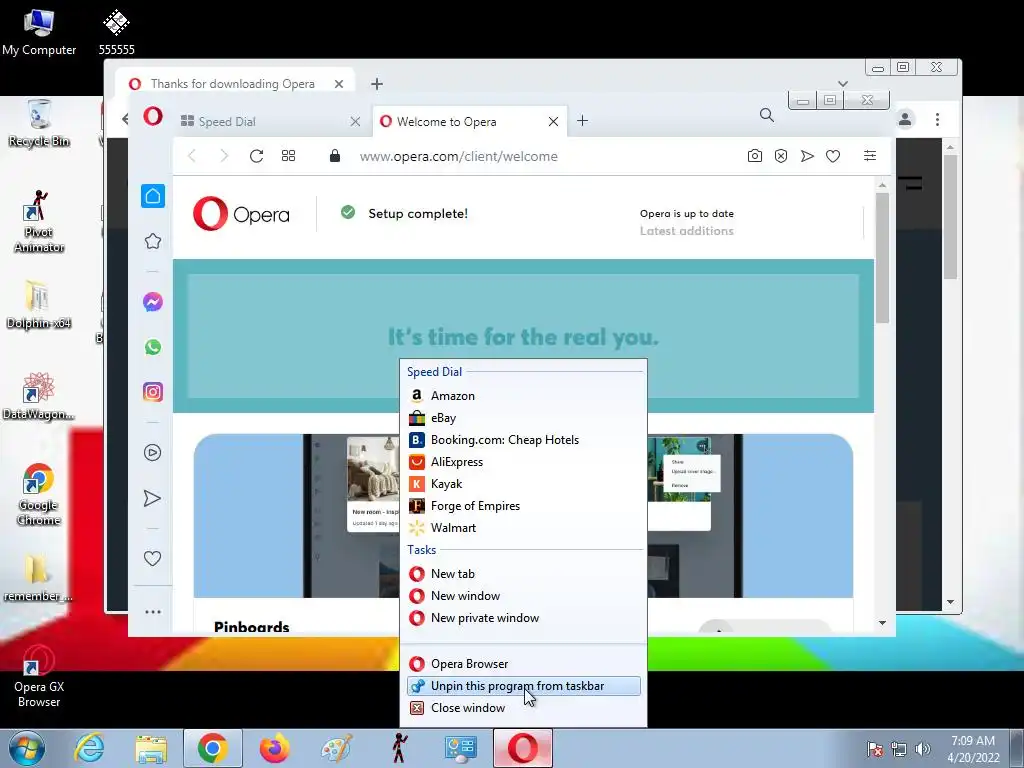Open Firefox from taskbar
Viewport: 1024px width, 768px height.
(x=274, y=748)
